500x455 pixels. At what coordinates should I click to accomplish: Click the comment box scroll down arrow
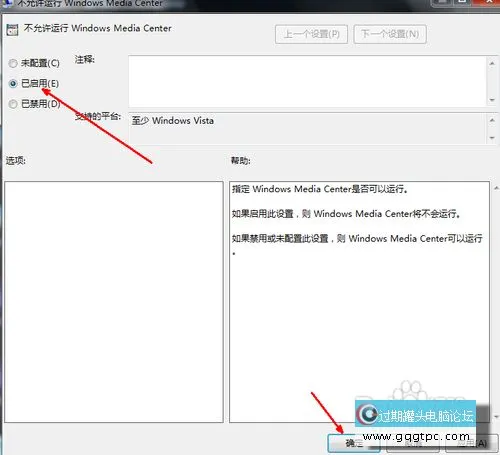point(492,100)
